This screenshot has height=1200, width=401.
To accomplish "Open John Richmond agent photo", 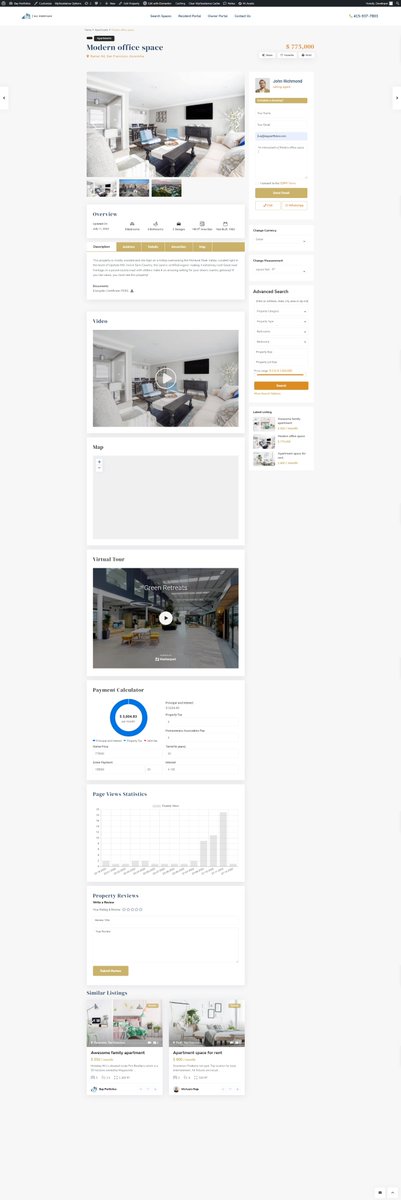I will 262,86.
